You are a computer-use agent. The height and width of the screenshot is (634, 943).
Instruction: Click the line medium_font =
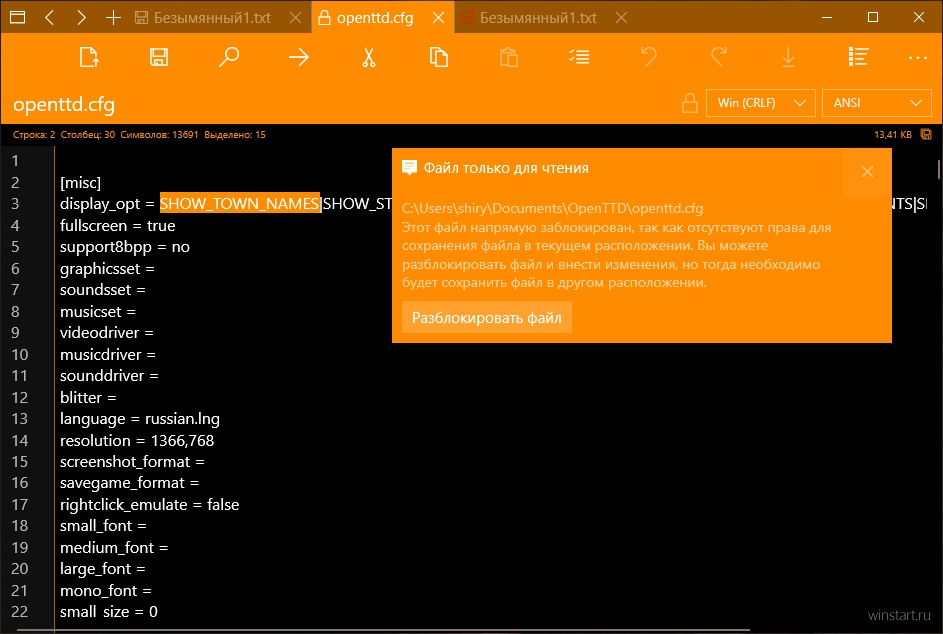coord(114,547)
